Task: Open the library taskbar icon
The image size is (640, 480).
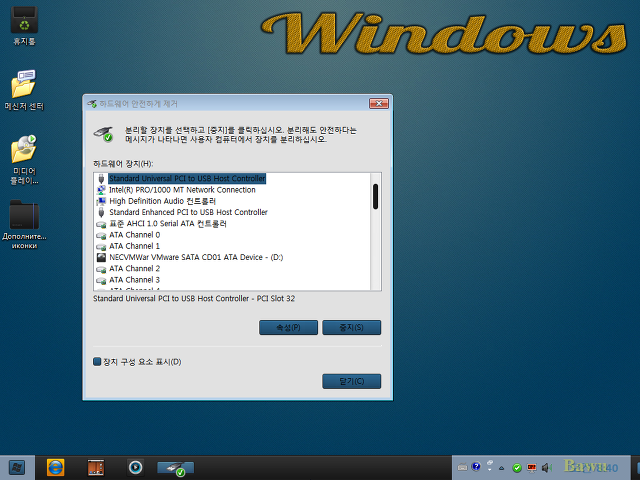Action: pos(96,468)
